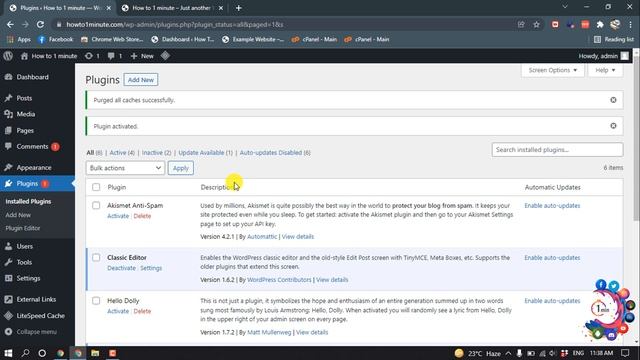
Task: Bookmark this page with the star icon
Action: [x=536, y=24]
